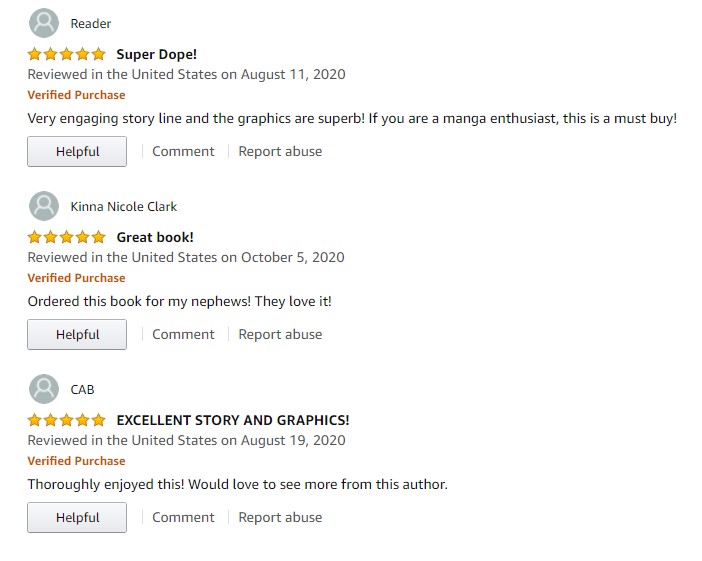Report abuse on CAB's review
Viewport: 702px width, 561px height.
[x=280, y=518]
